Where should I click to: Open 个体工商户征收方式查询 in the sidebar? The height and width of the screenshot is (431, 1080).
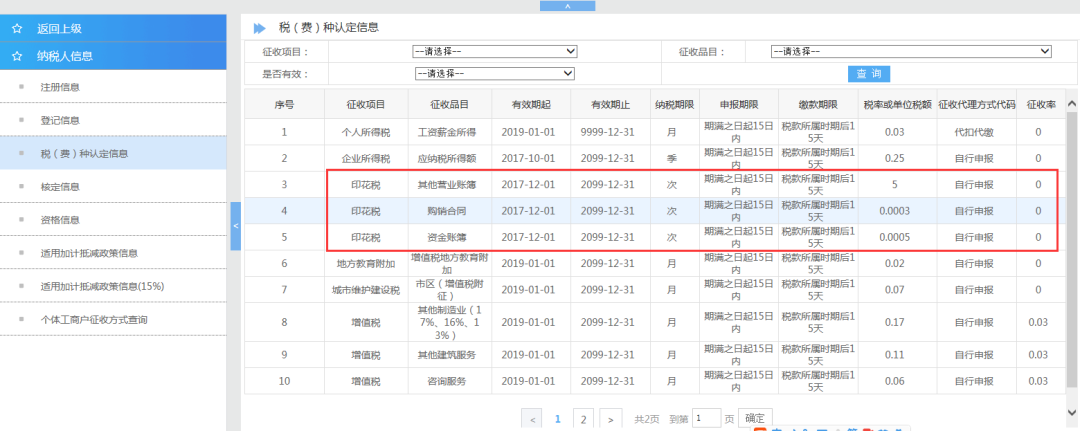click(x=113, y=319)
